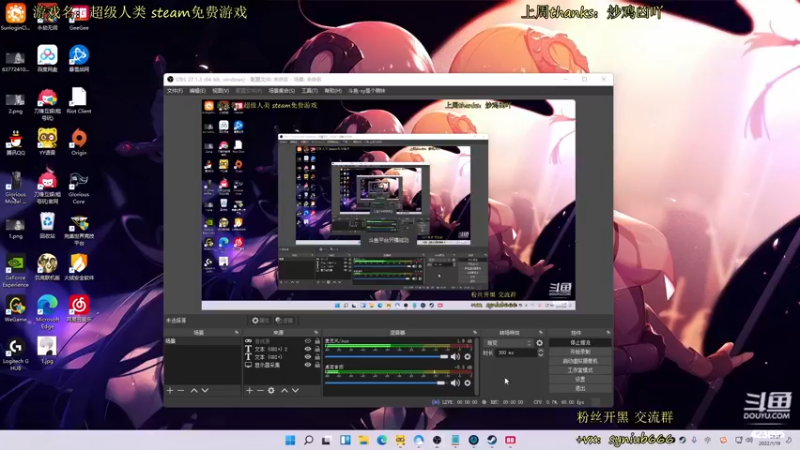The image size is (800, 450).
Task: Remove the selected scene with the minus icon
Action: [x=181, y=390]
